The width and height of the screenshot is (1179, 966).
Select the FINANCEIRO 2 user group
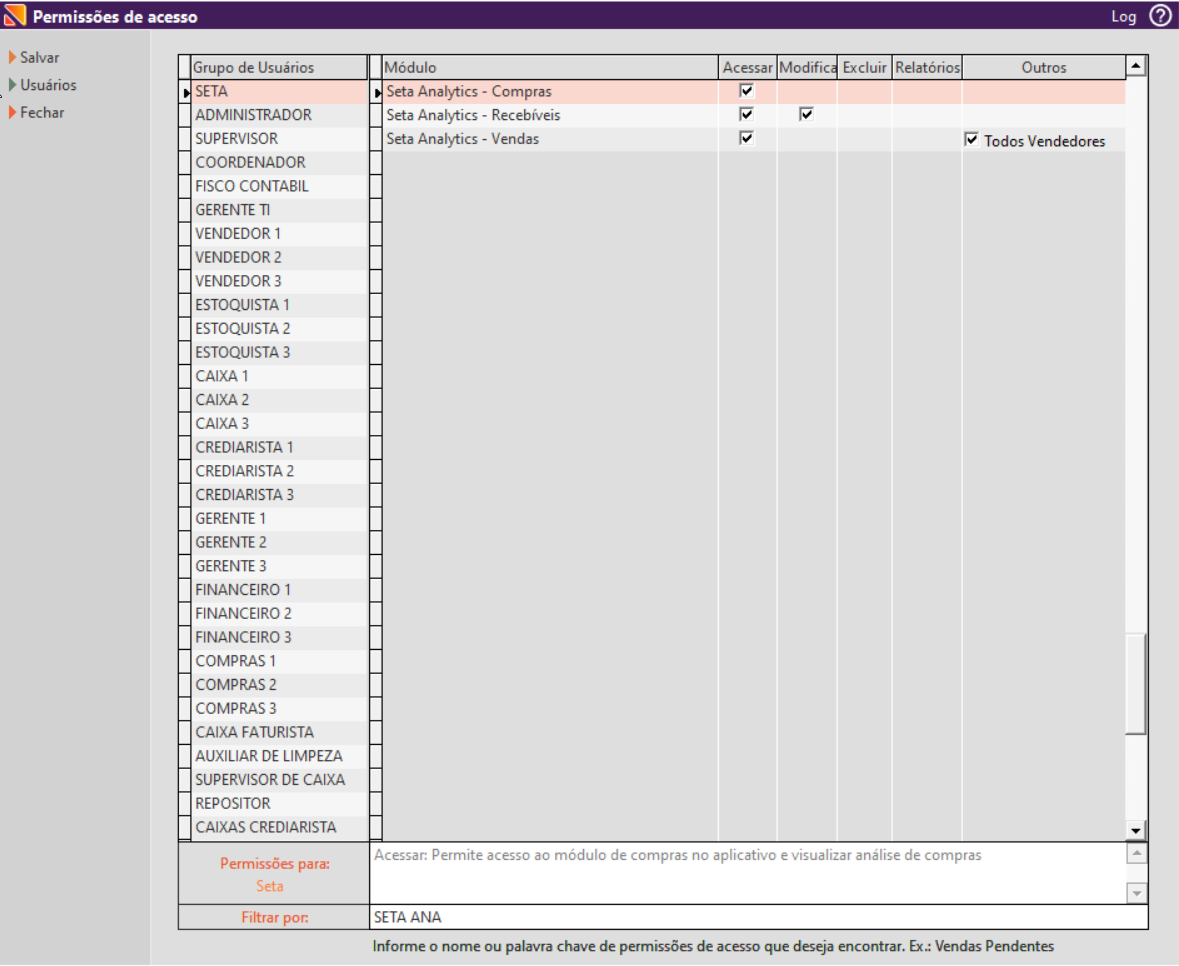[279, 613]
